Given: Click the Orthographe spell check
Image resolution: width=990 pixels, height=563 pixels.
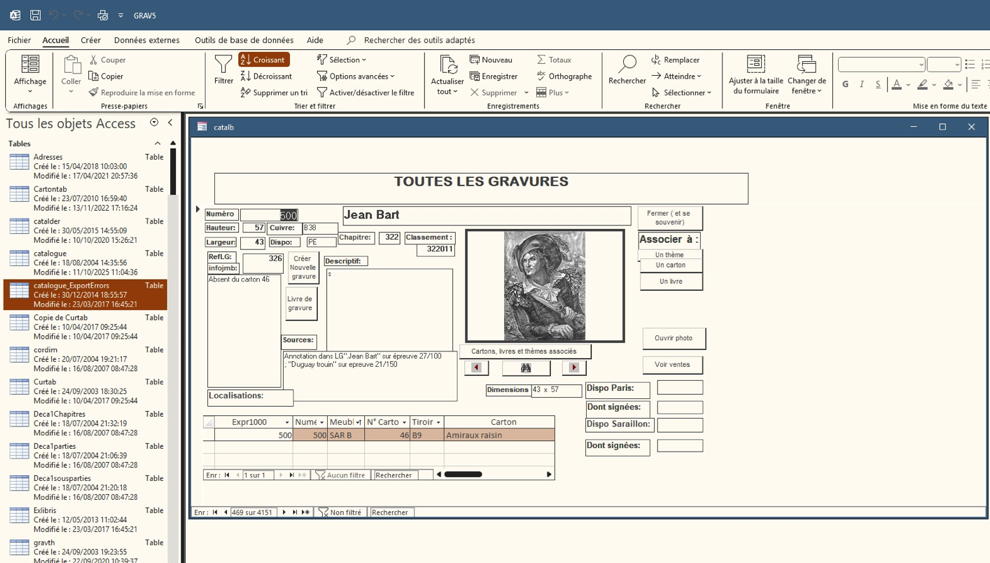Looking at the screenshot, I should (x=564, y=76).
